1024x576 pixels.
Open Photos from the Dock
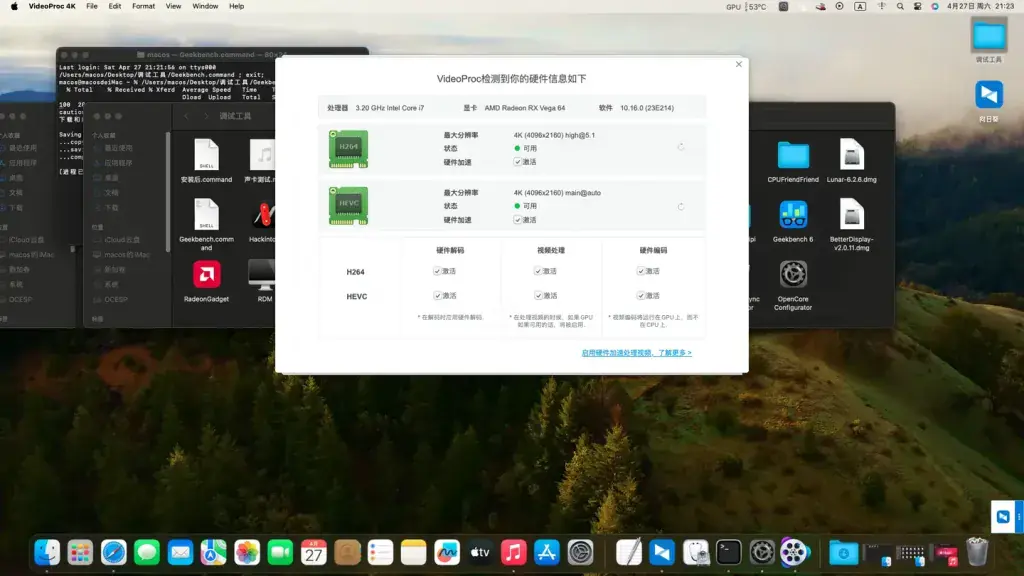pyautogui.click(x=247, y=552)
